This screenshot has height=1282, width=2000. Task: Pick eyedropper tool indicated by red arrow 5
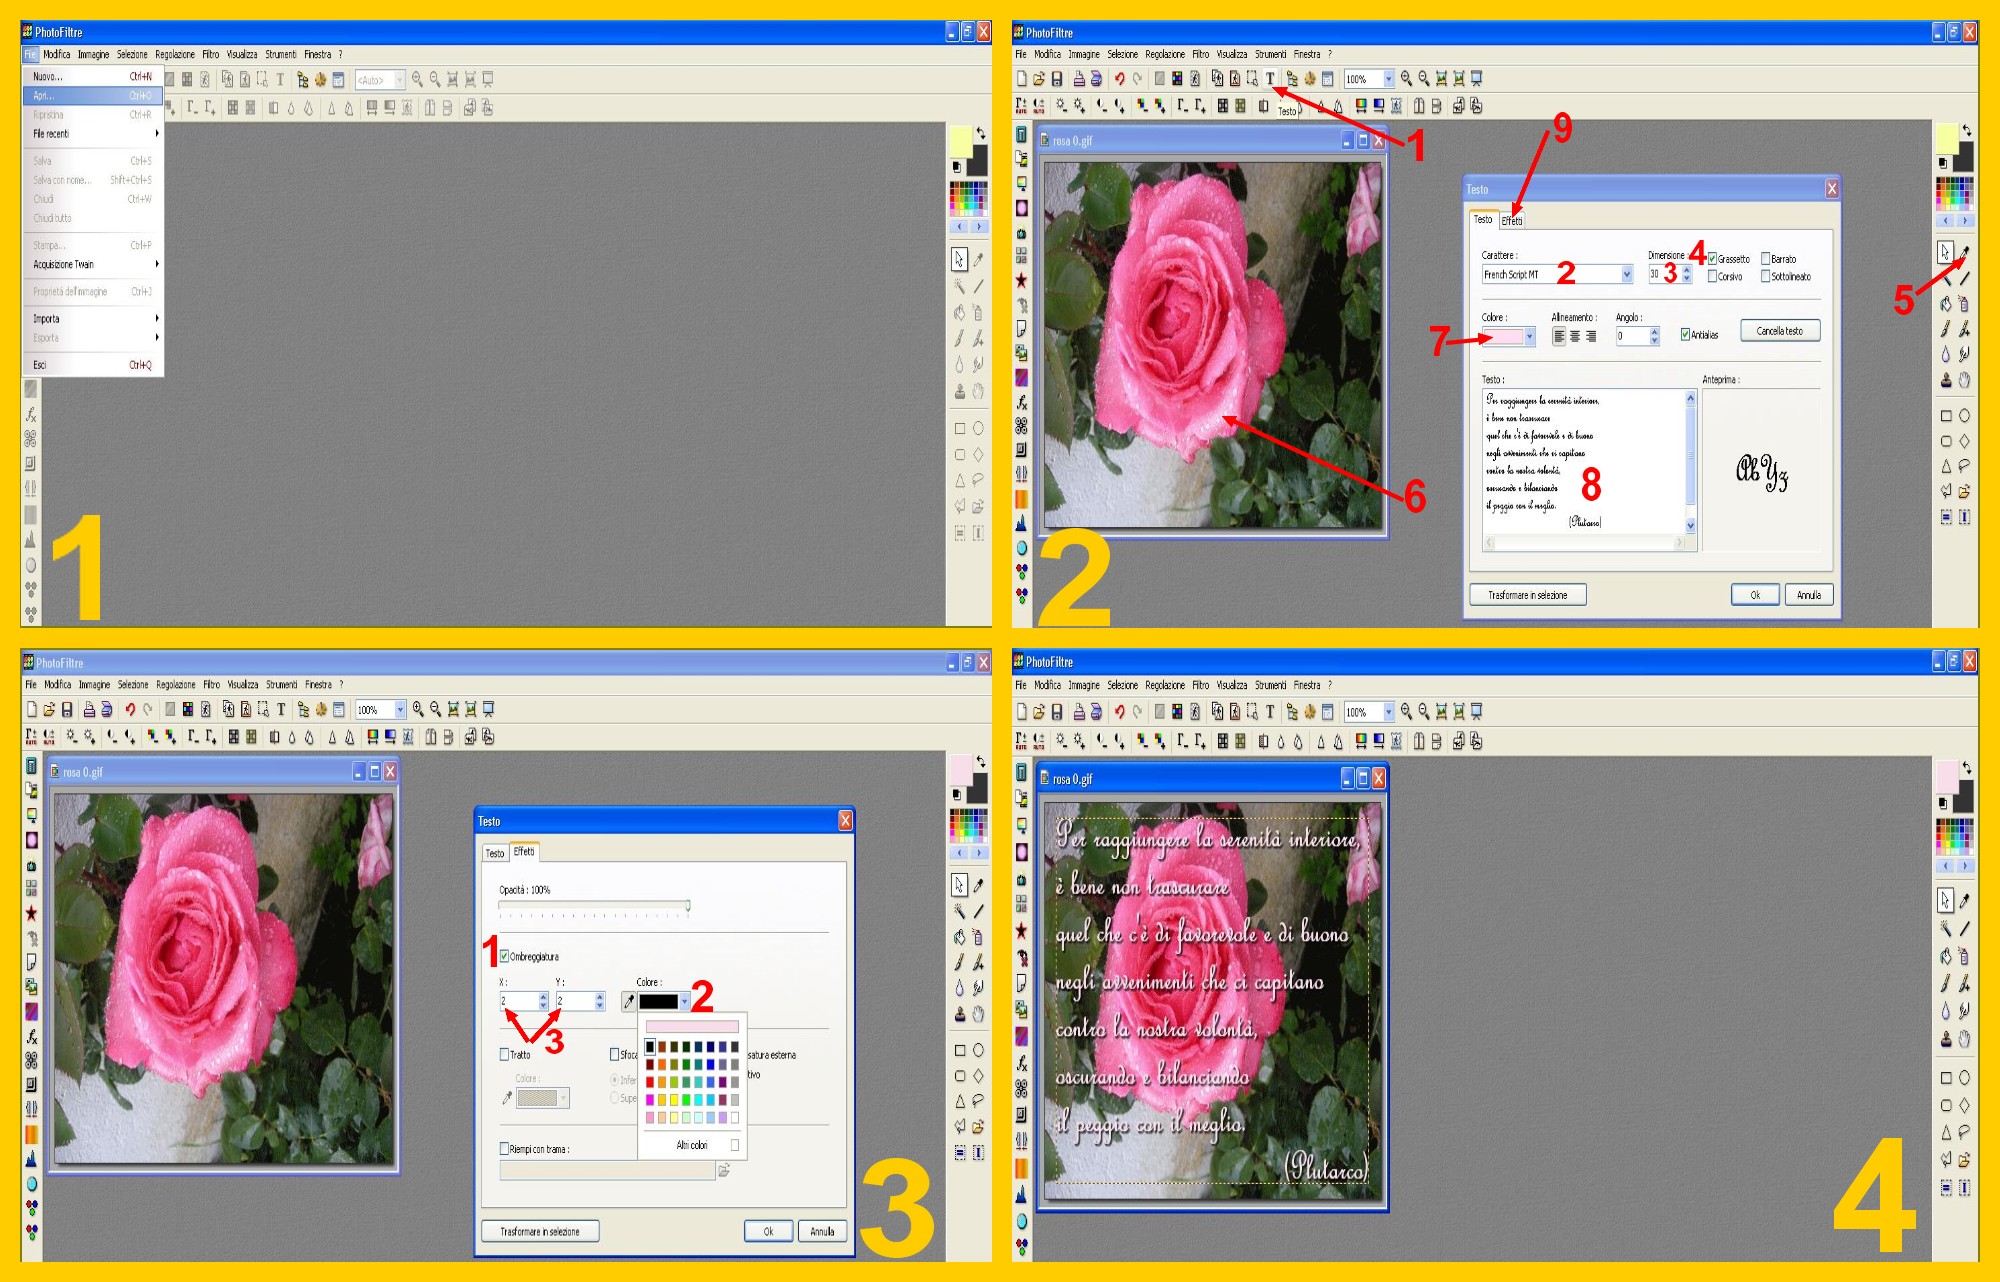pyautogui.click(x=1964, y=253)
